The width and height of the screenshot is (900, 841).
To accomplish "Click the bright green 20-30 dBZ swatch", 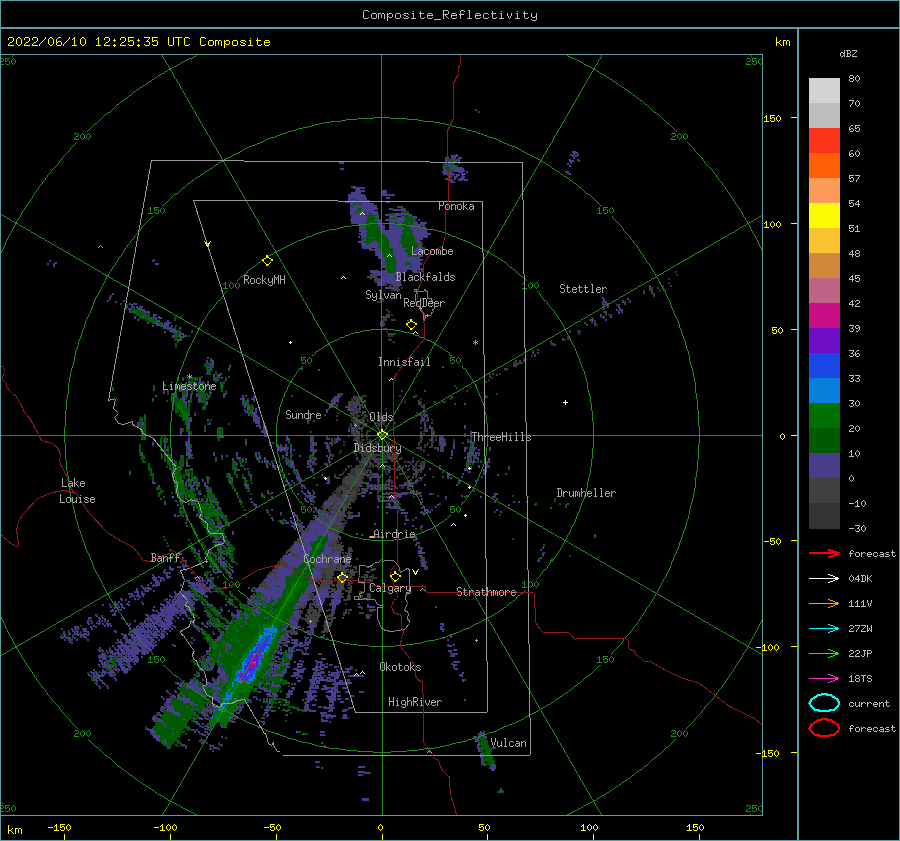I will 824,416.
